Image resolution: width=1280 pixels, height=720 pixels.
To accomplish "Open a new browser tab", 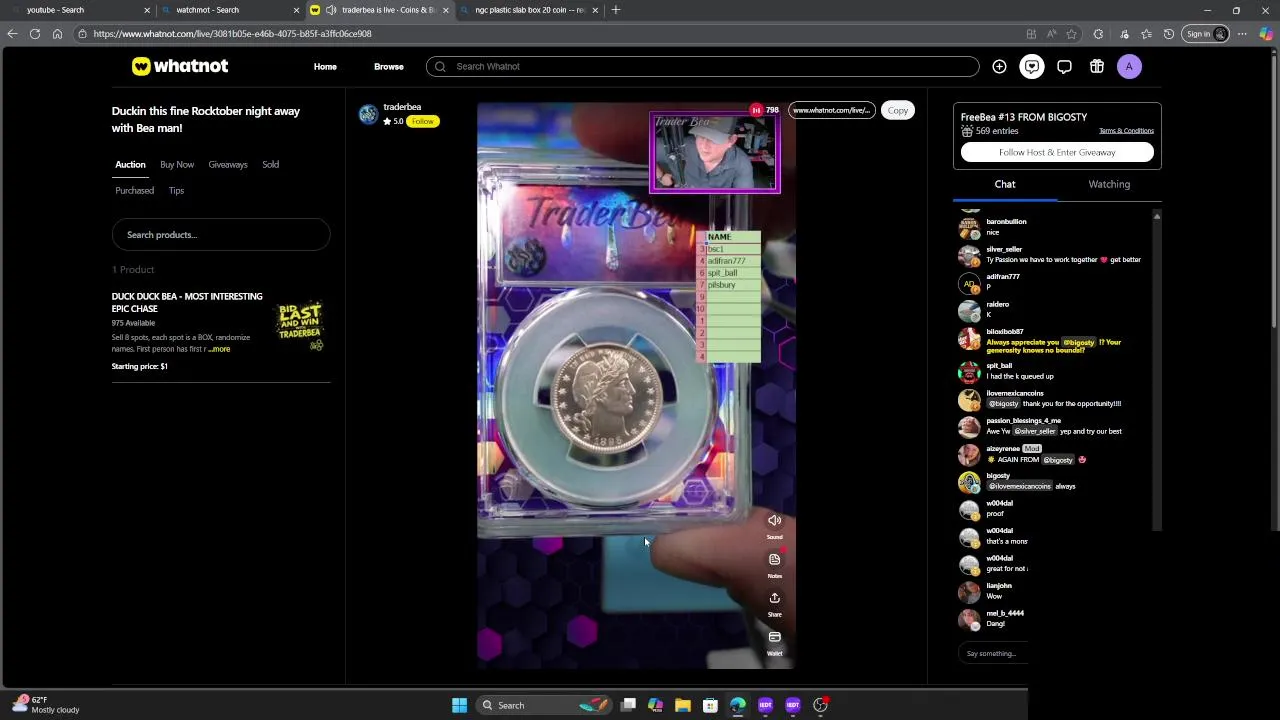I will pos(616,10).
